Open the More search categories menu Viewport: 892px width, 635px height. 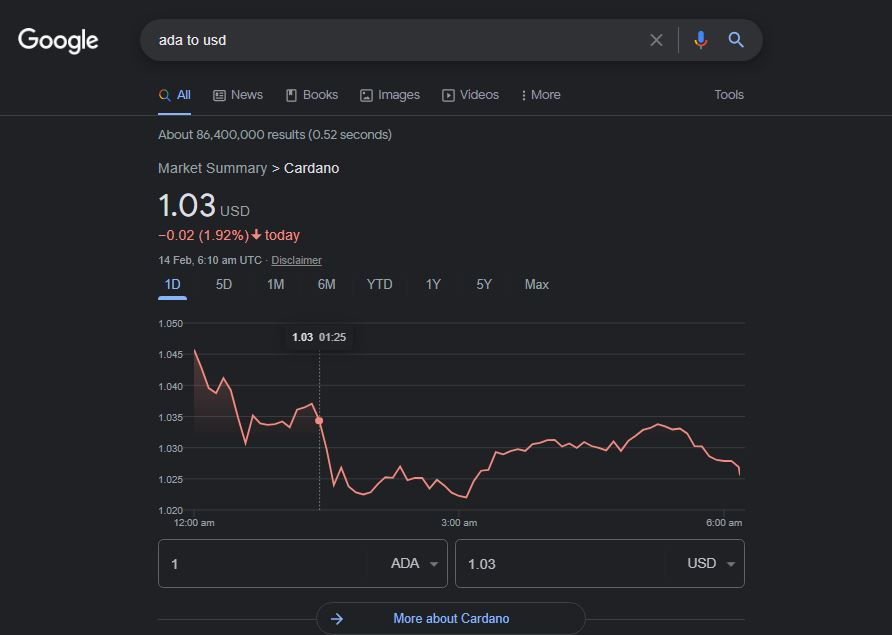[x=541, y=95]
